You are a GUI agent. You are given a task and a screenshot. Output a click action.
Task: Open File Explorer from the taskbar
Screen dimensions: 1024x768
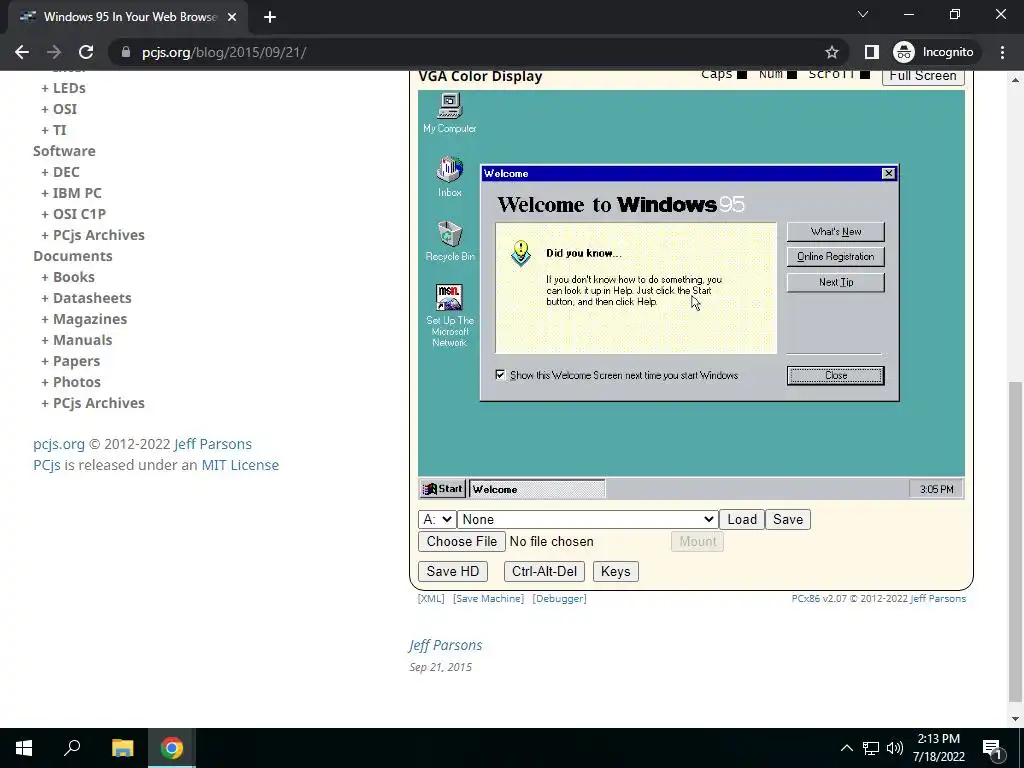point(123,748)
